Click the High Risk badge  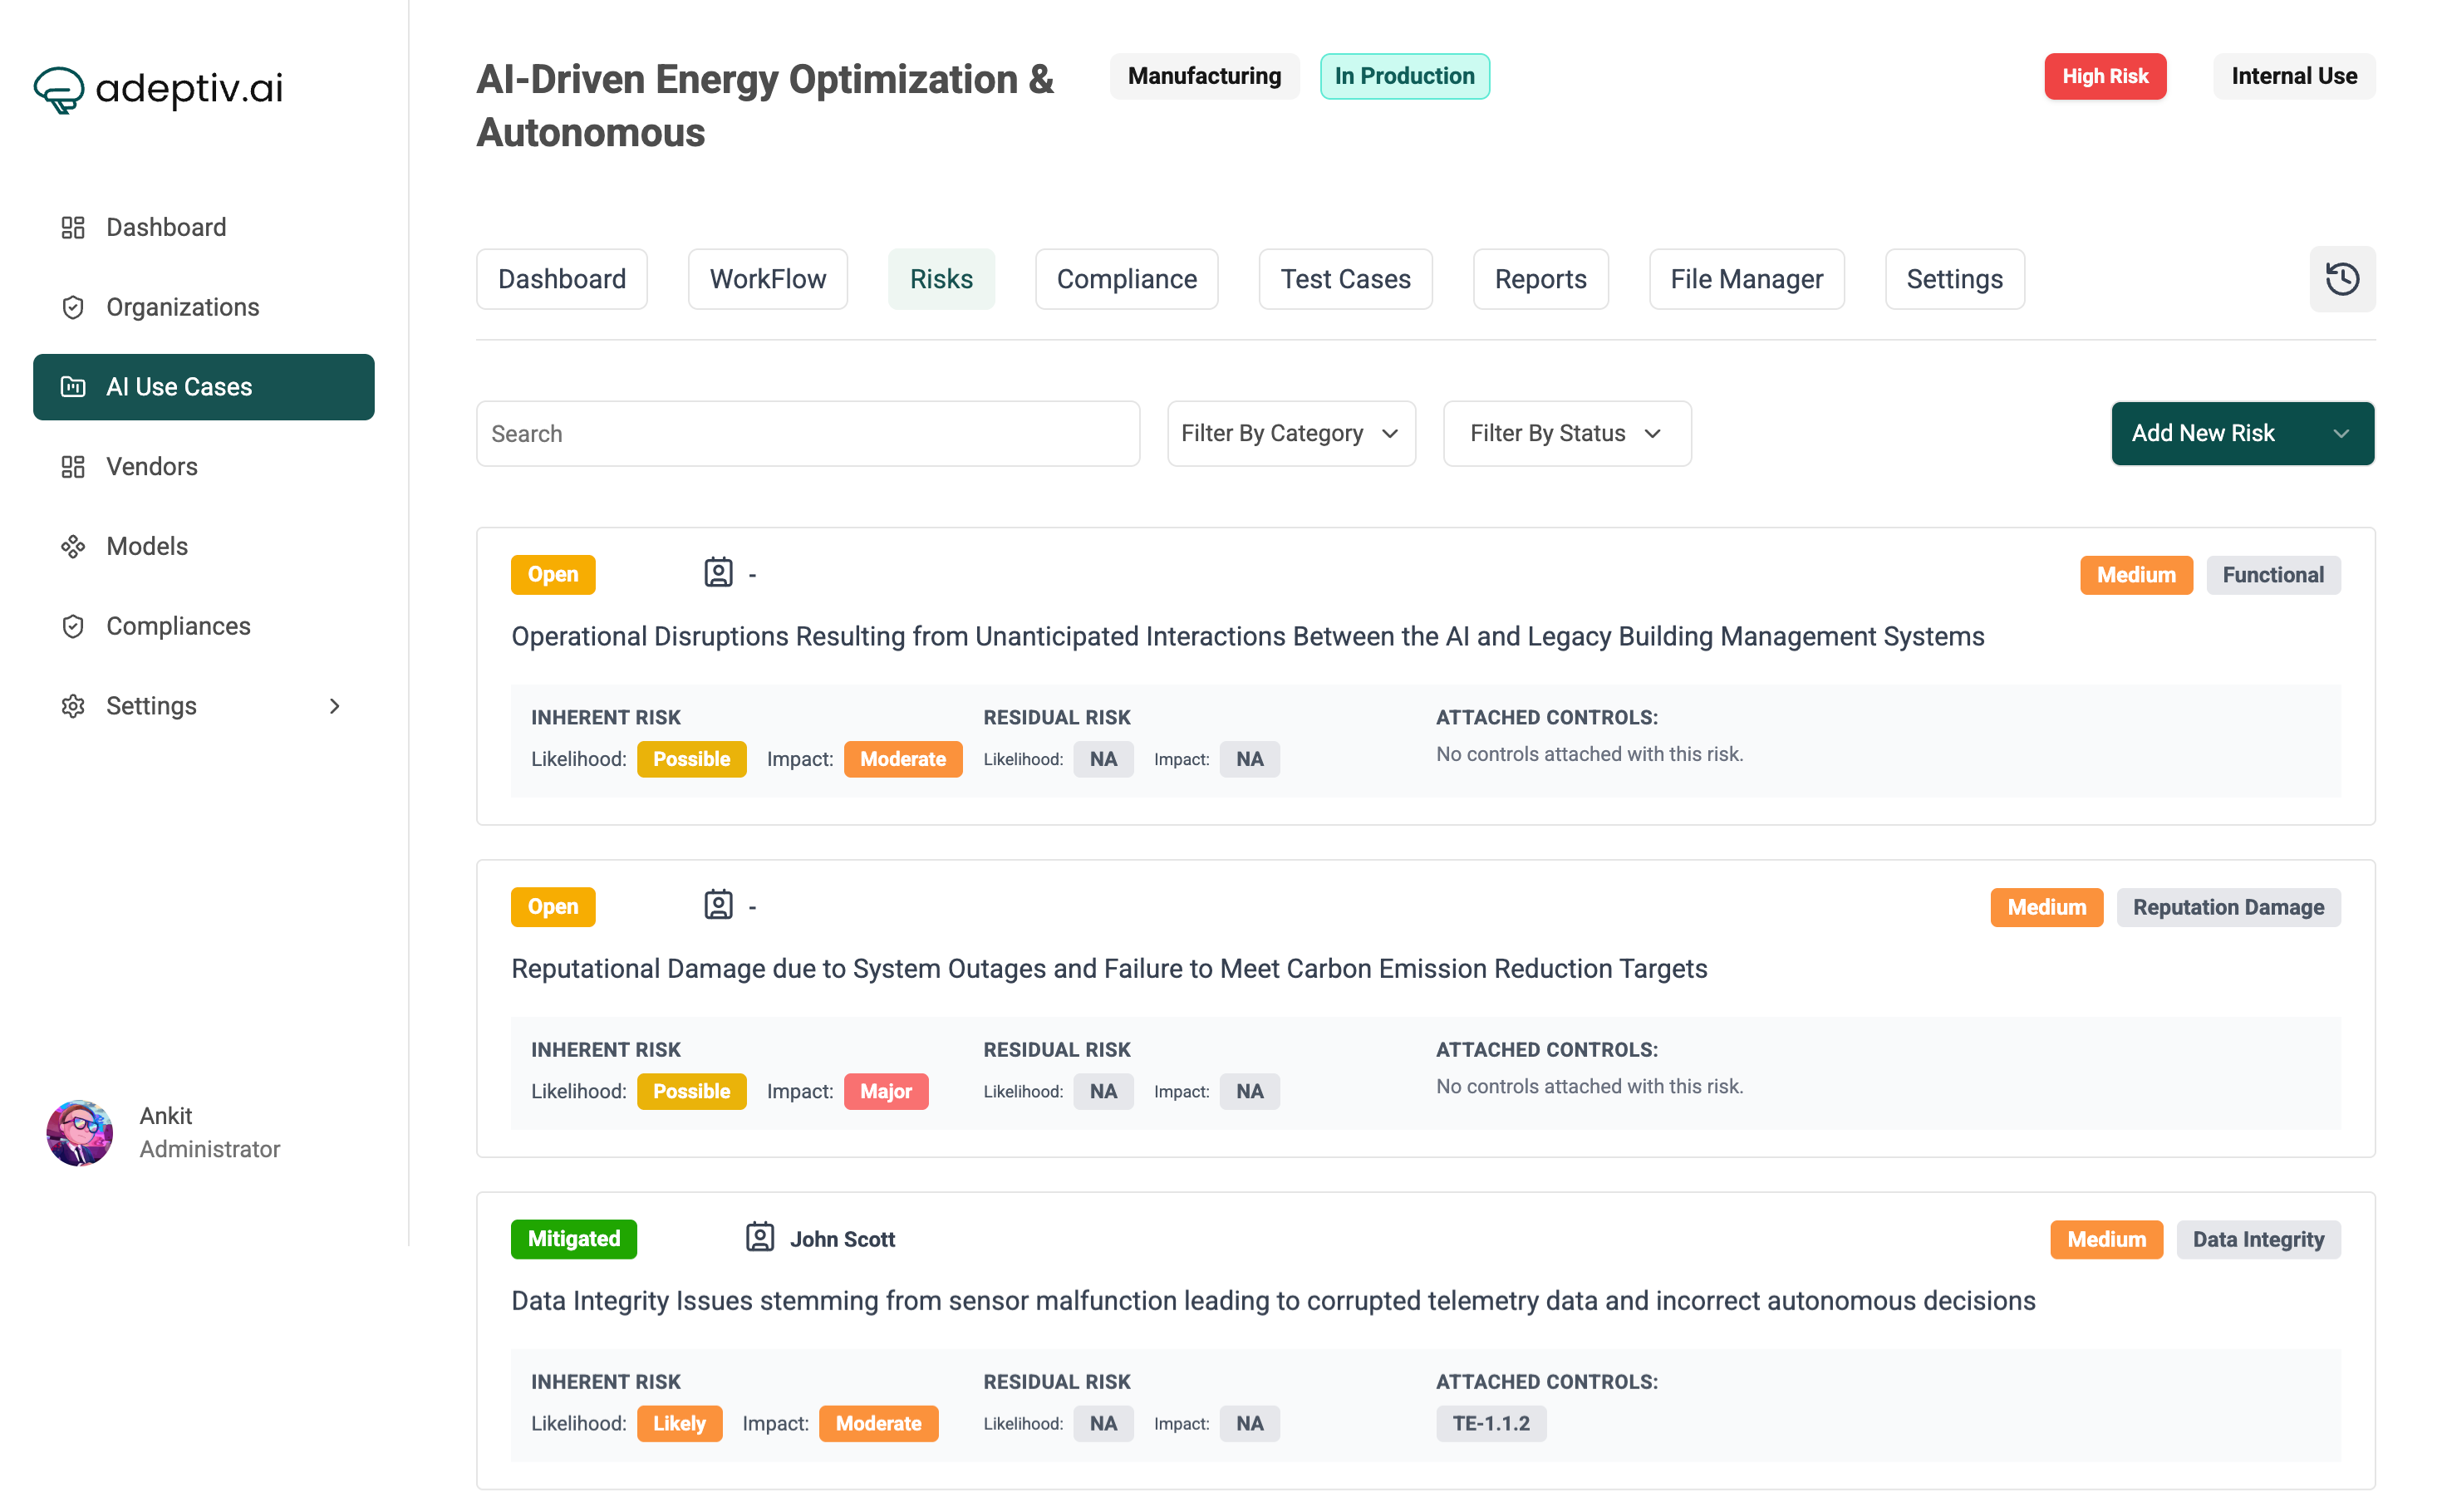point(2105,76)
